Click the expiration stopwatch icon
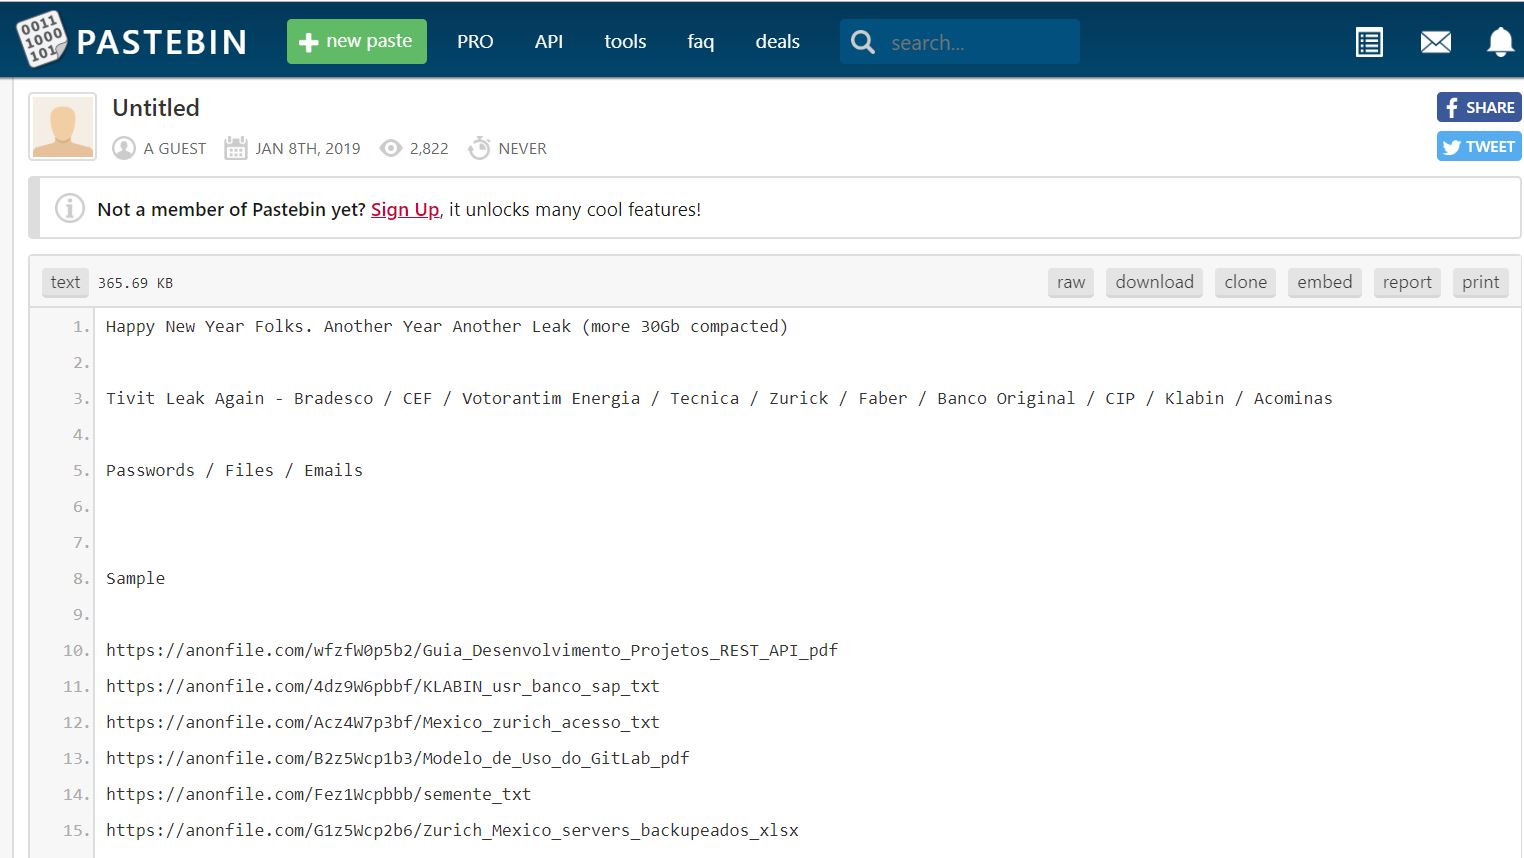This screenshot has height=858, width=1524. click(x=479, y=148)
